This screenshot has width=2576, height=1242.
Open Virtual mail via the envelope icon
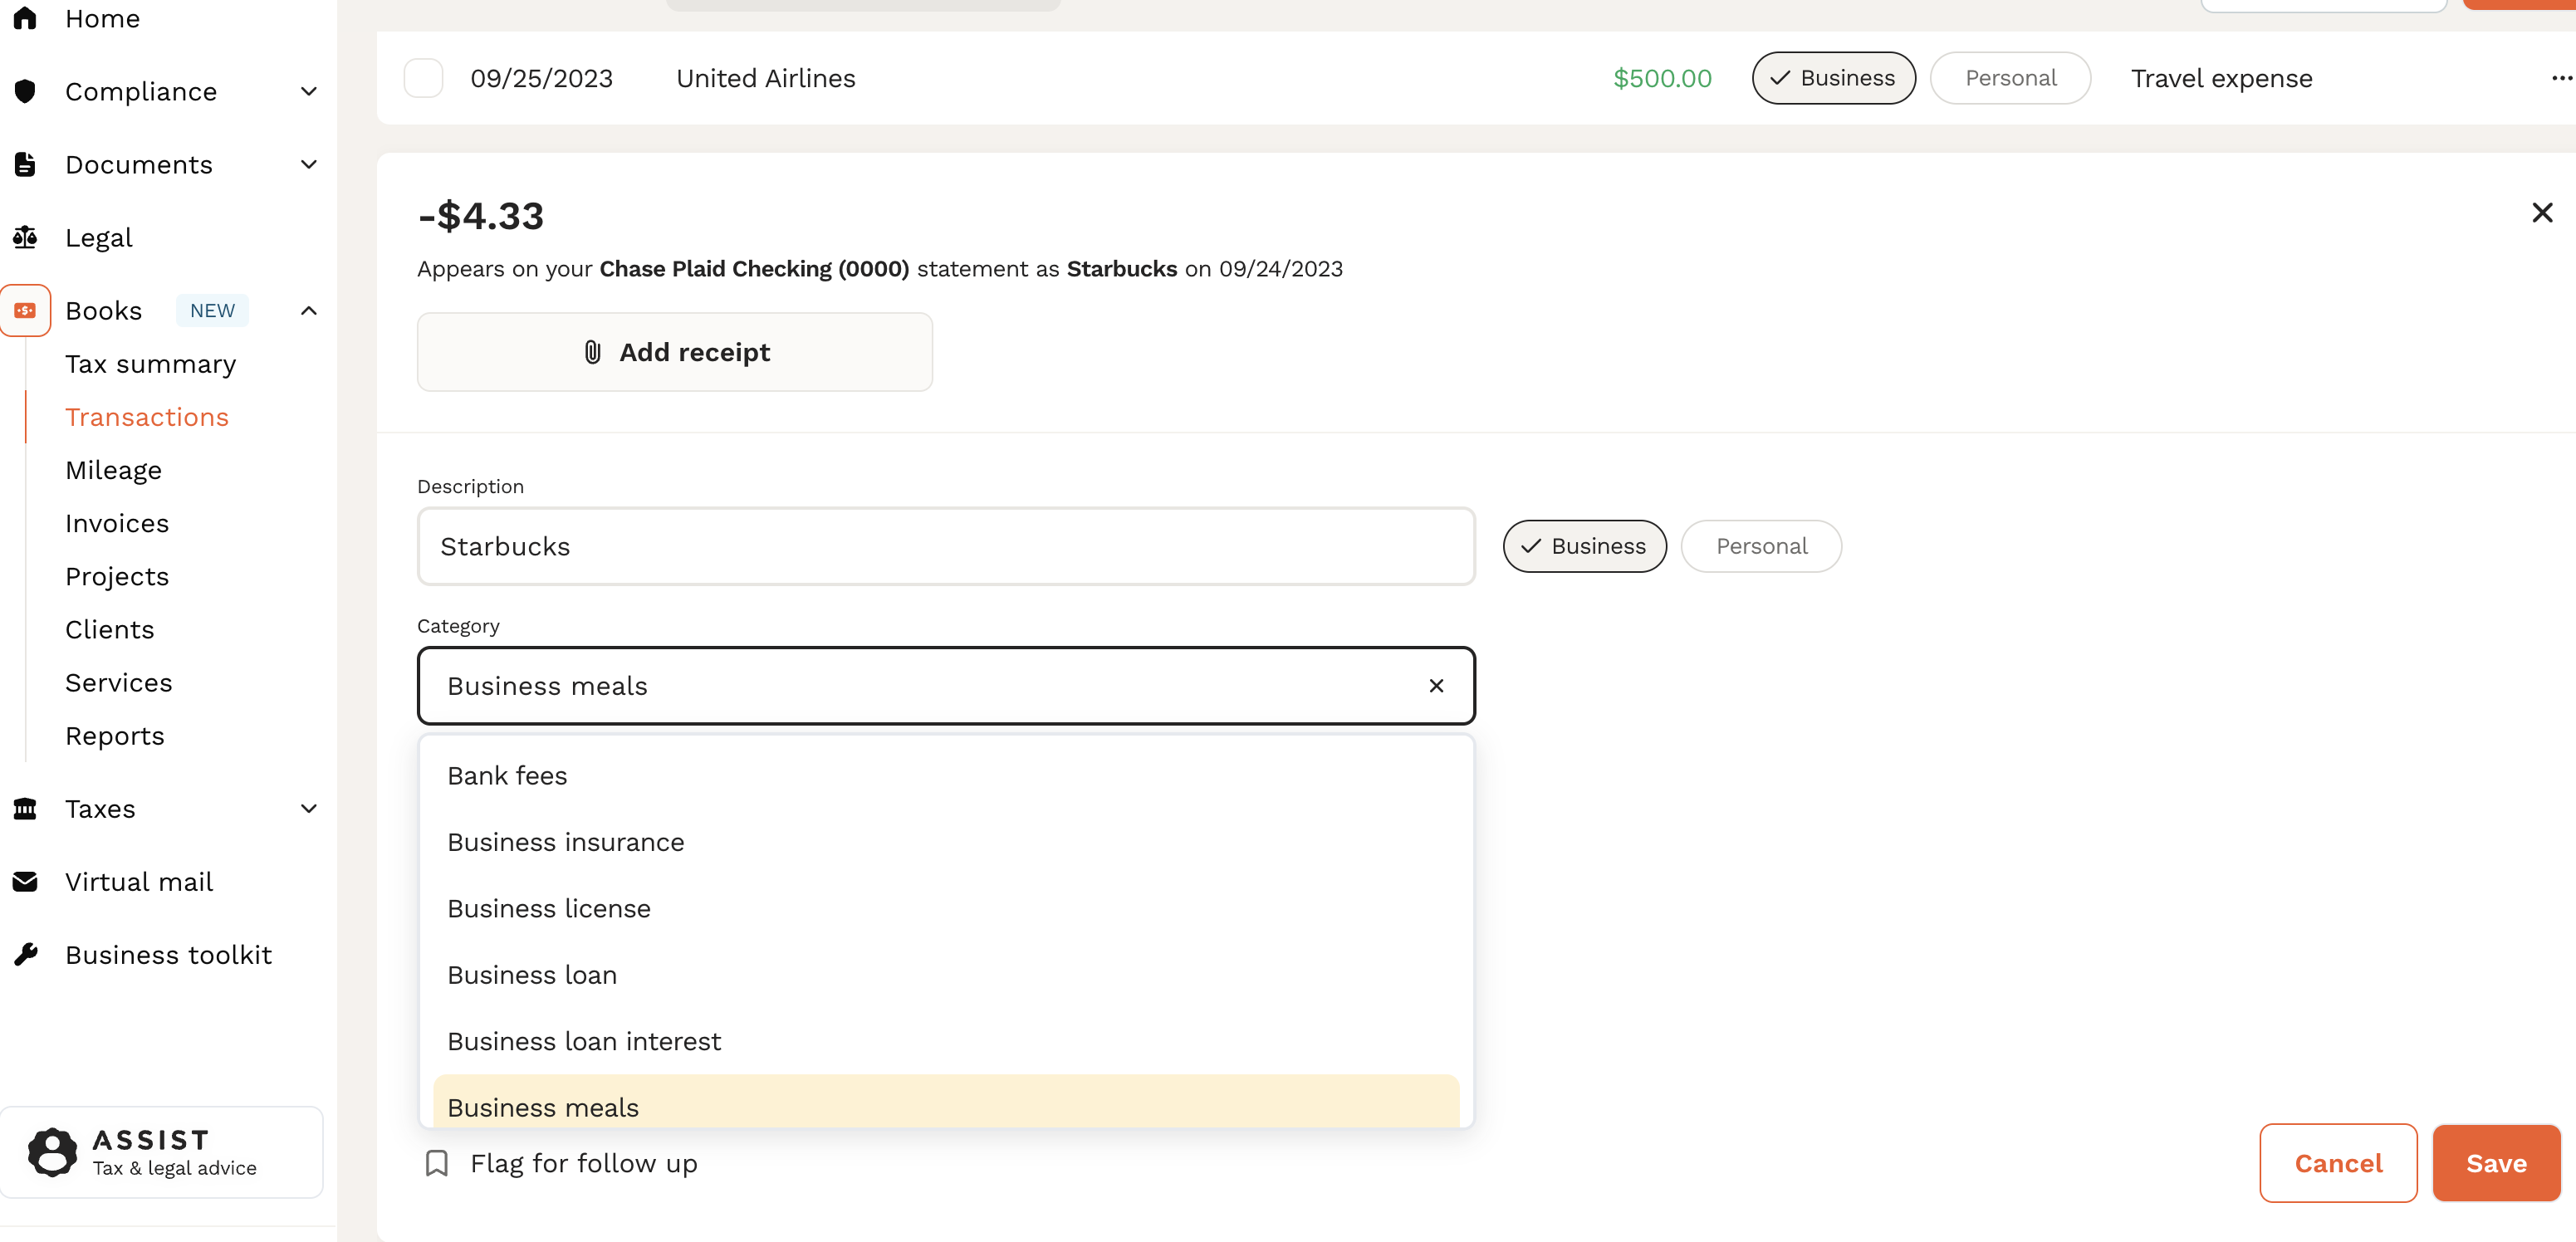[x=24, y=881]
